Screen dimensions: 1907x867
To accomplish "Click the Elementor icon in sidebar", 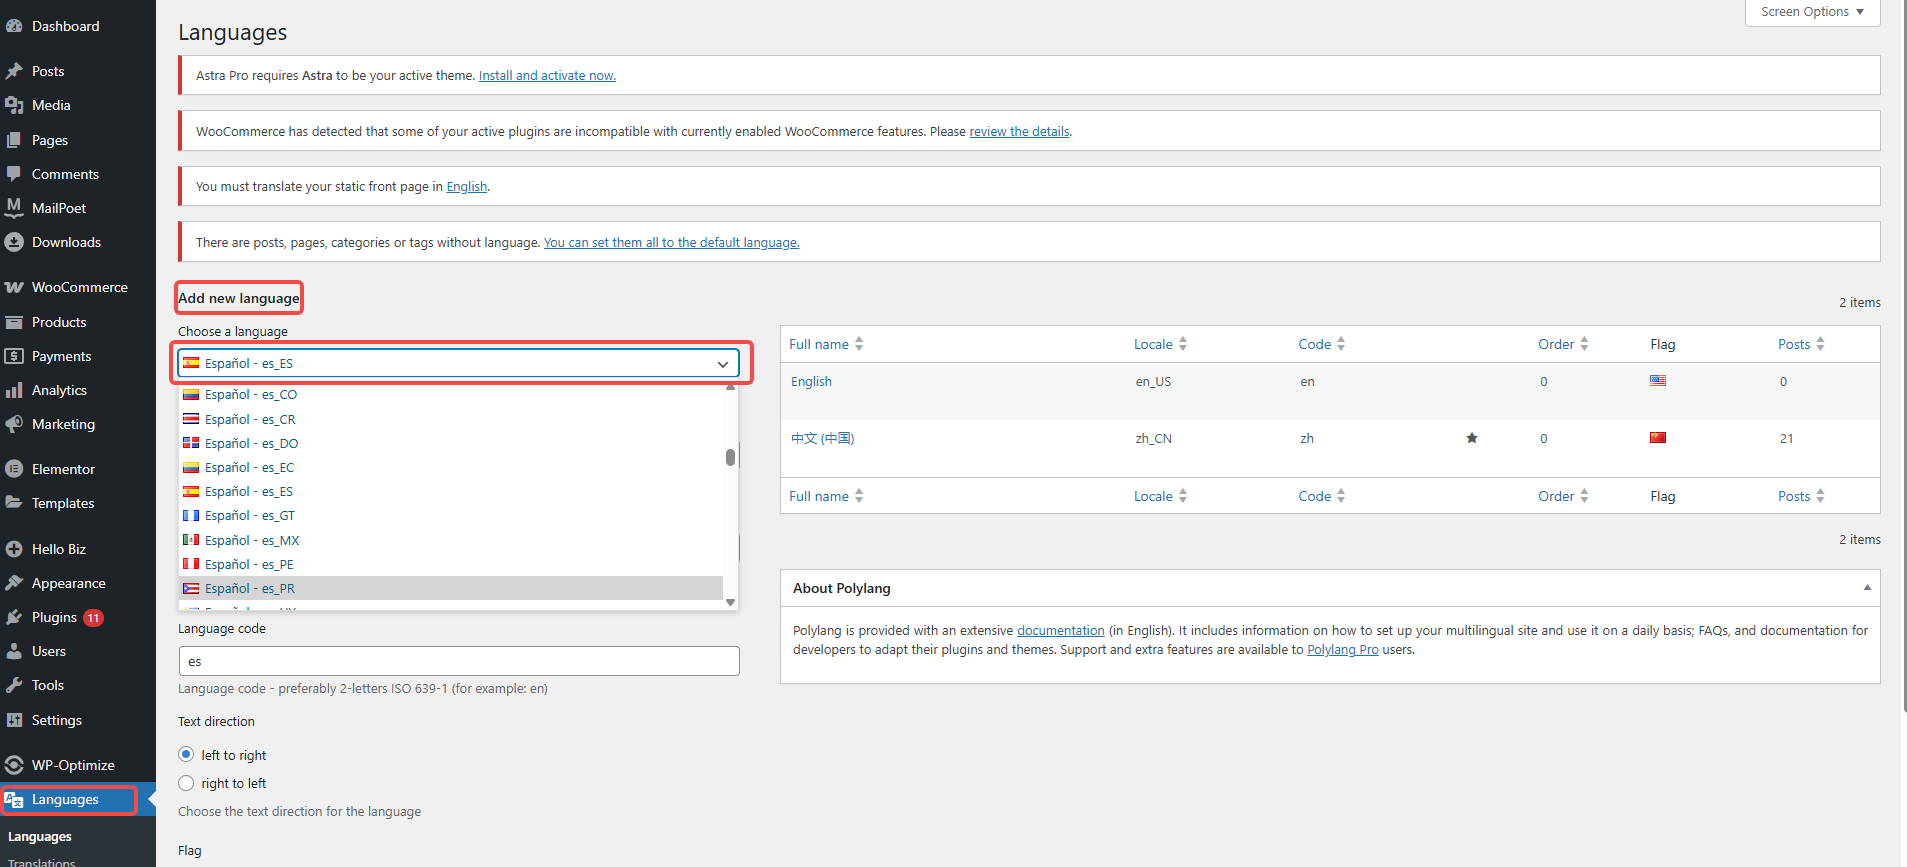I will point(14,469).
